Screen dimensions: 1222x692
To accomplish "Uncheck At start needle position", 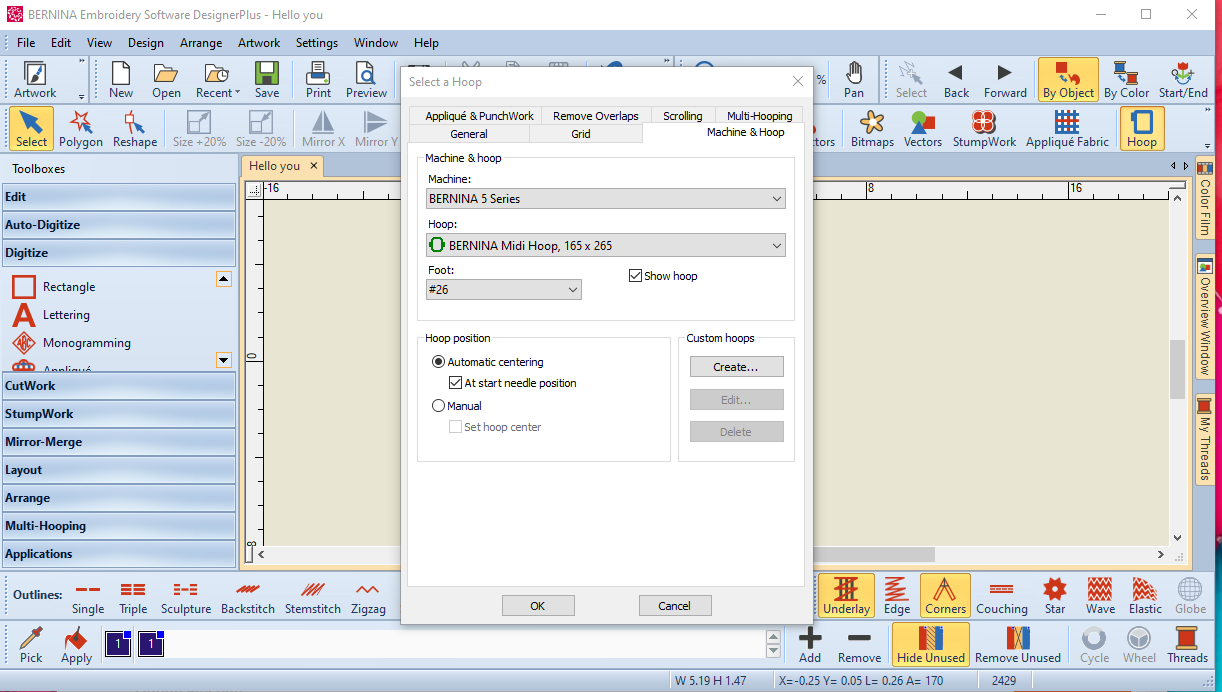I will pos(455,383).
